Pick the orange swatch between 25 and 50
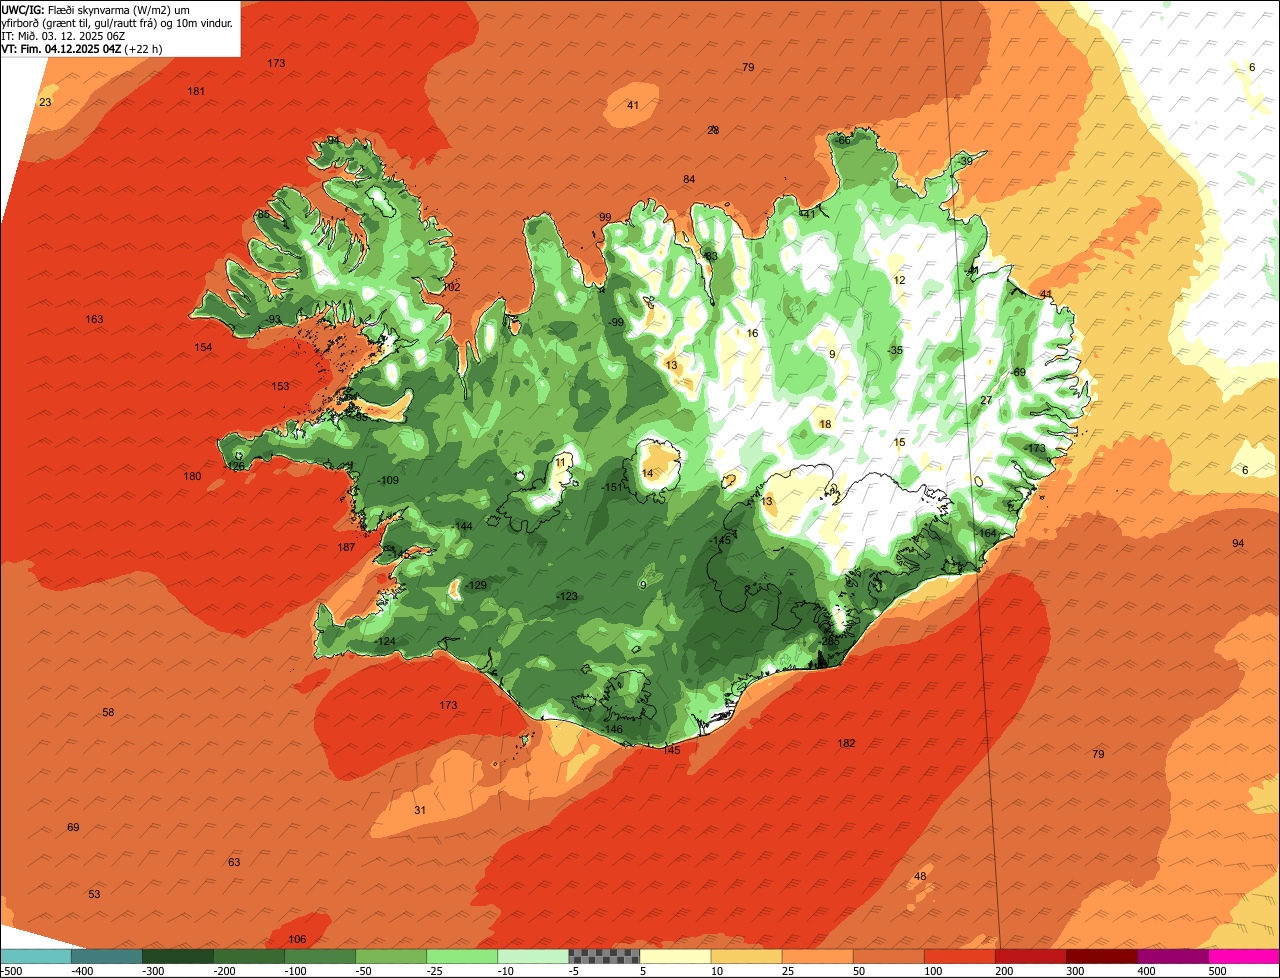 pyautogui.click(x=817, y=956)
